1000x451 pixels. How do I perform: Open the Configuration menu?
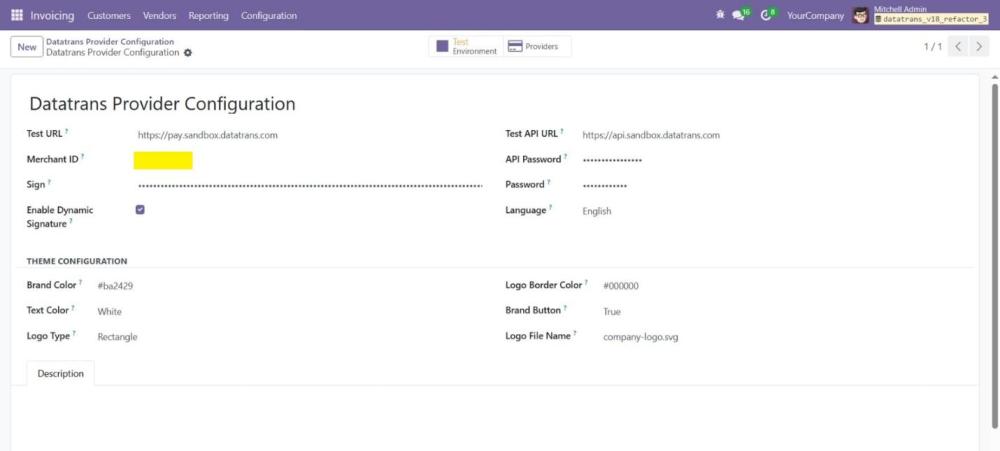(269, 16)
